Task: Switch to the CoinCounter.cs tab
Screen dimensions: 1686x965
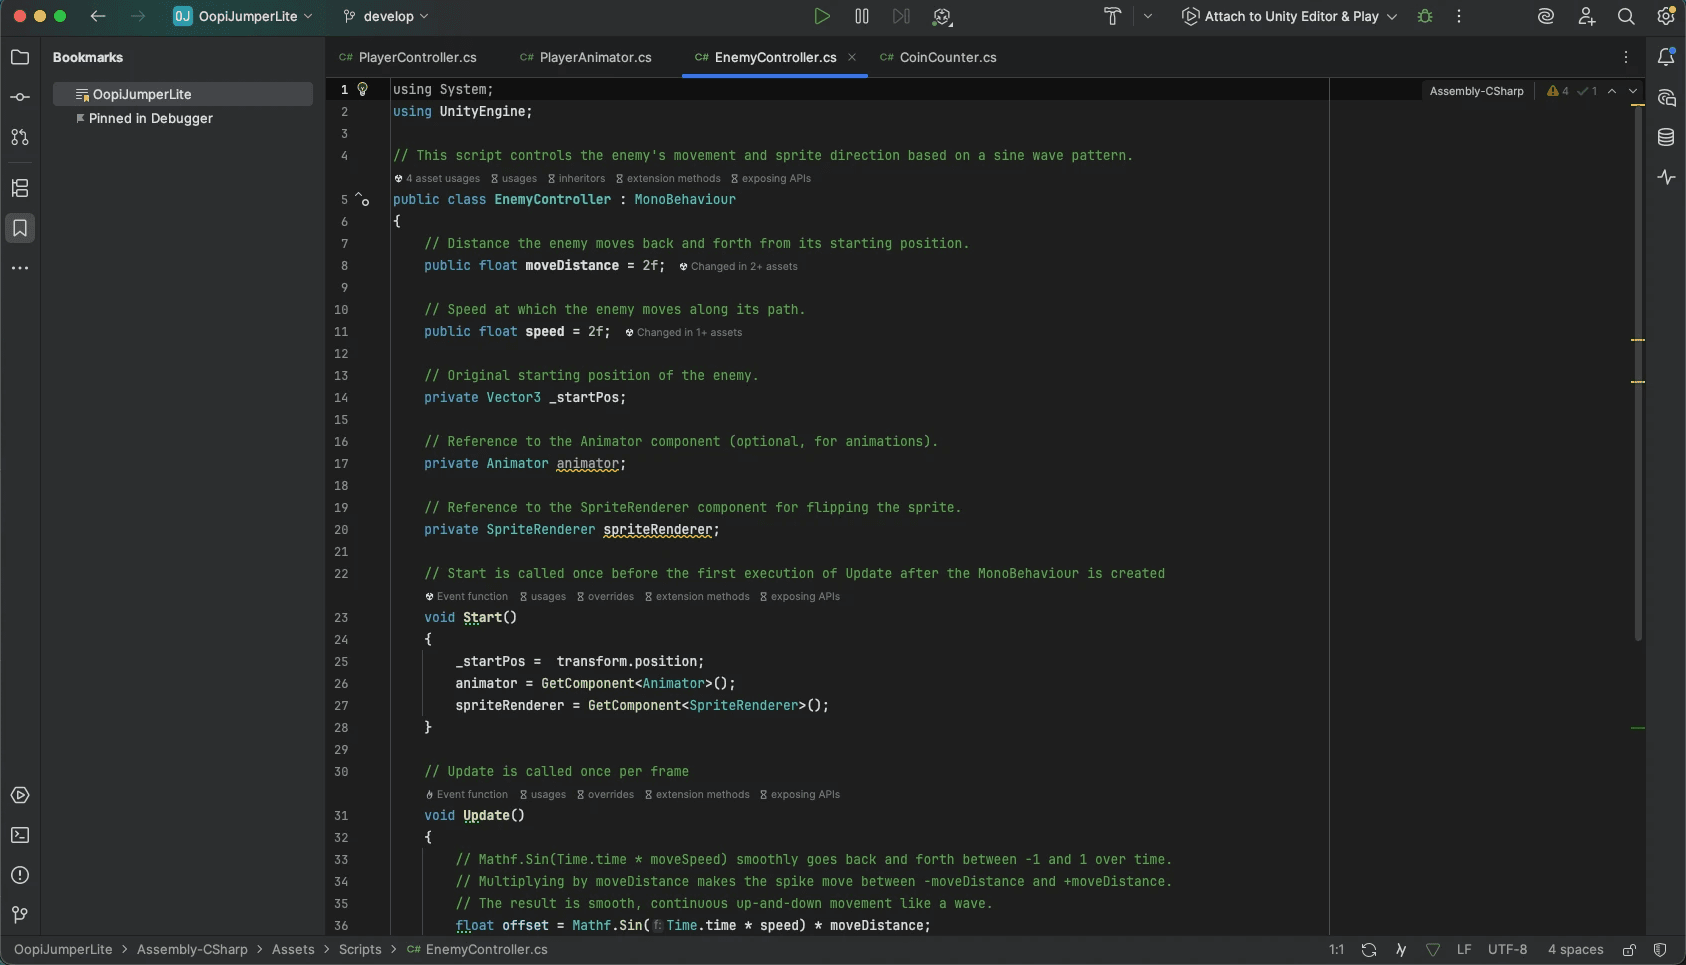Action: click(x=947, y=57)
